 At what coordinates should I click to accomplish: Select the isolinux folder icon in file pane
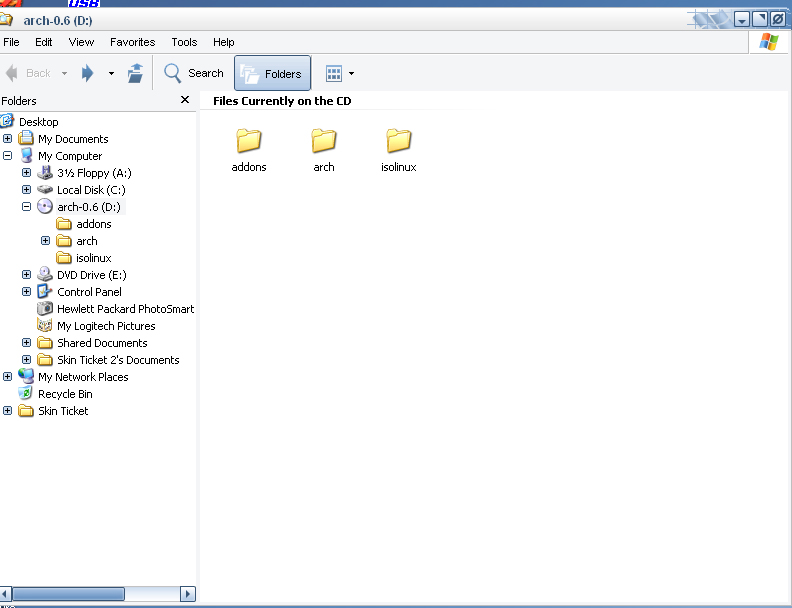pyautogui.click(x=399, y=141)
